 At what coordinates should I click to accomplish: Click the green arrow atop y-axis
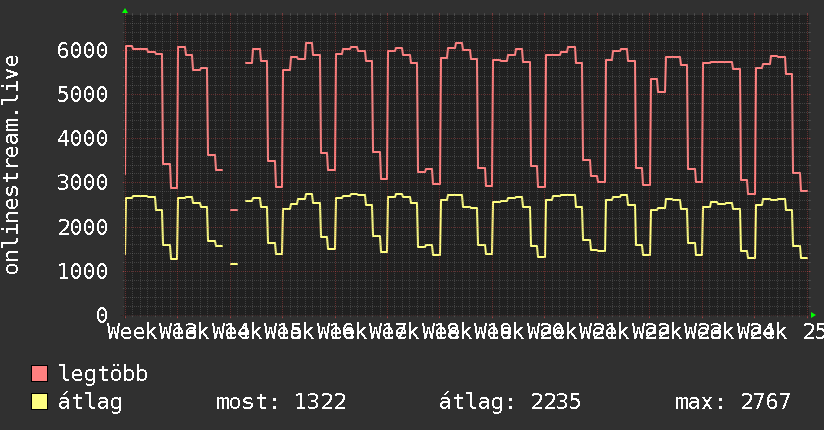(125, 11)
